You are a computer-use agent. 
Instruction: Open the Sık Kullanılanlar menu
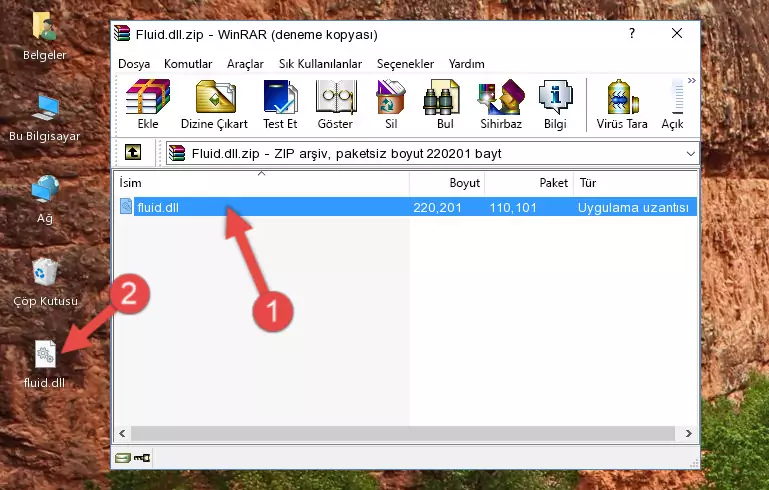coord(320,64)
